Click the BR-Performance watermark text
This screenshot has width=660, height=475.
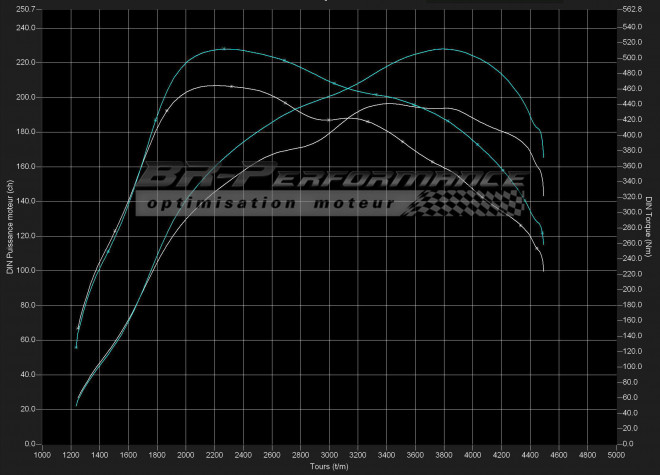(330, 180)
